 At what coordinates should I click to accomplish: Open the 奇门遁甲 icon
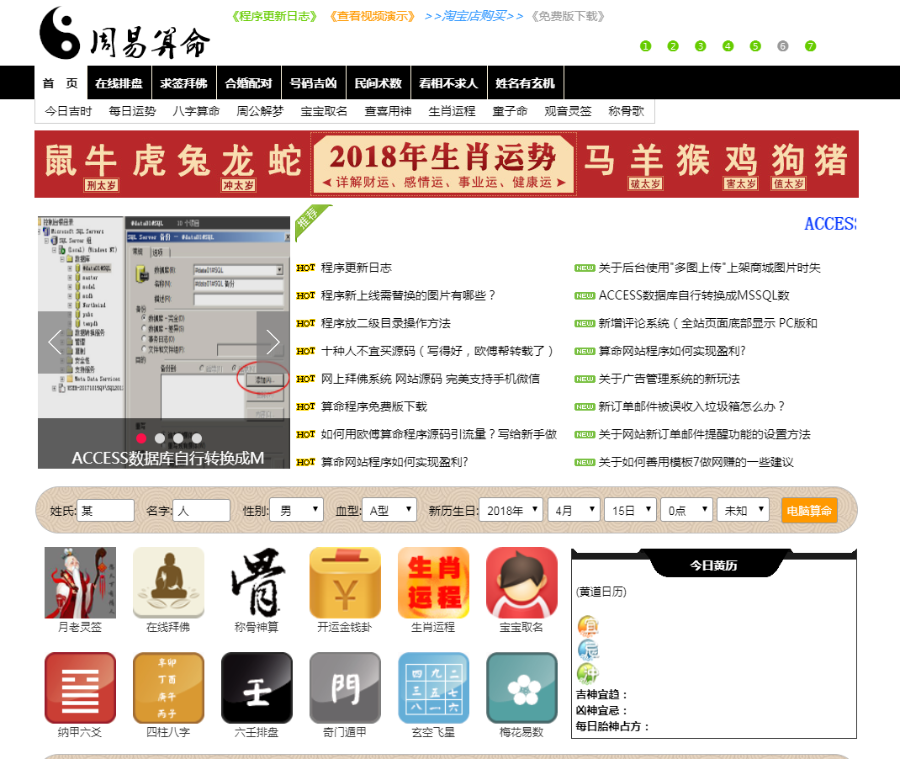(344, 688)
